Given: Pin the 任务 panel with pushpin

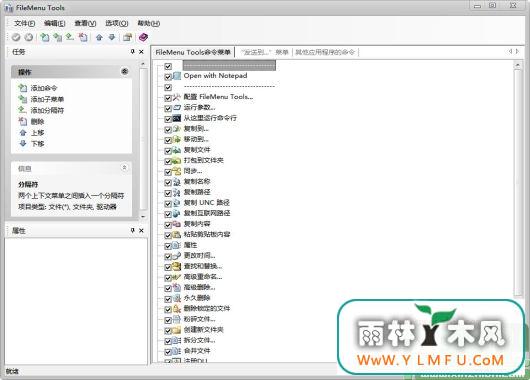Looking at the screenshot, I should pos(132,51).
